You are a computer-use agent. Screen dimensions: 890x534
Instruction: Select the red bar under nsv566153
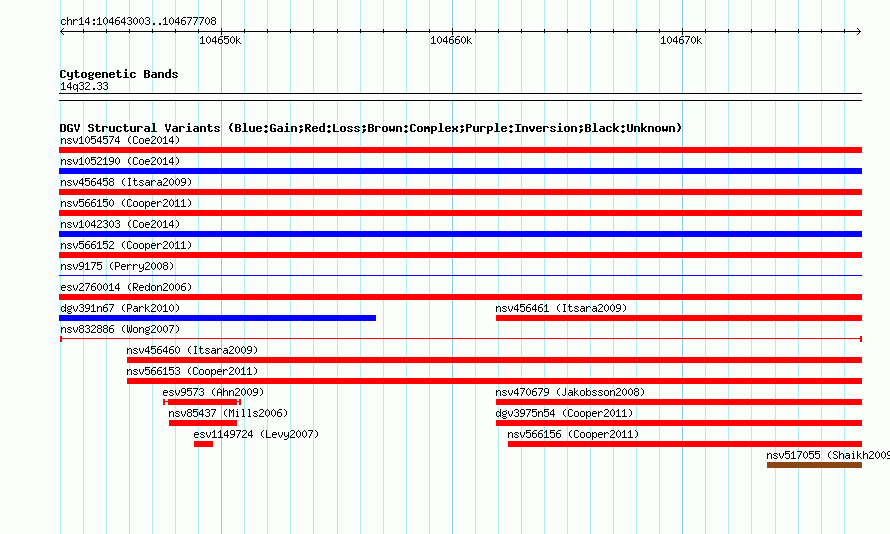(494, 381)
